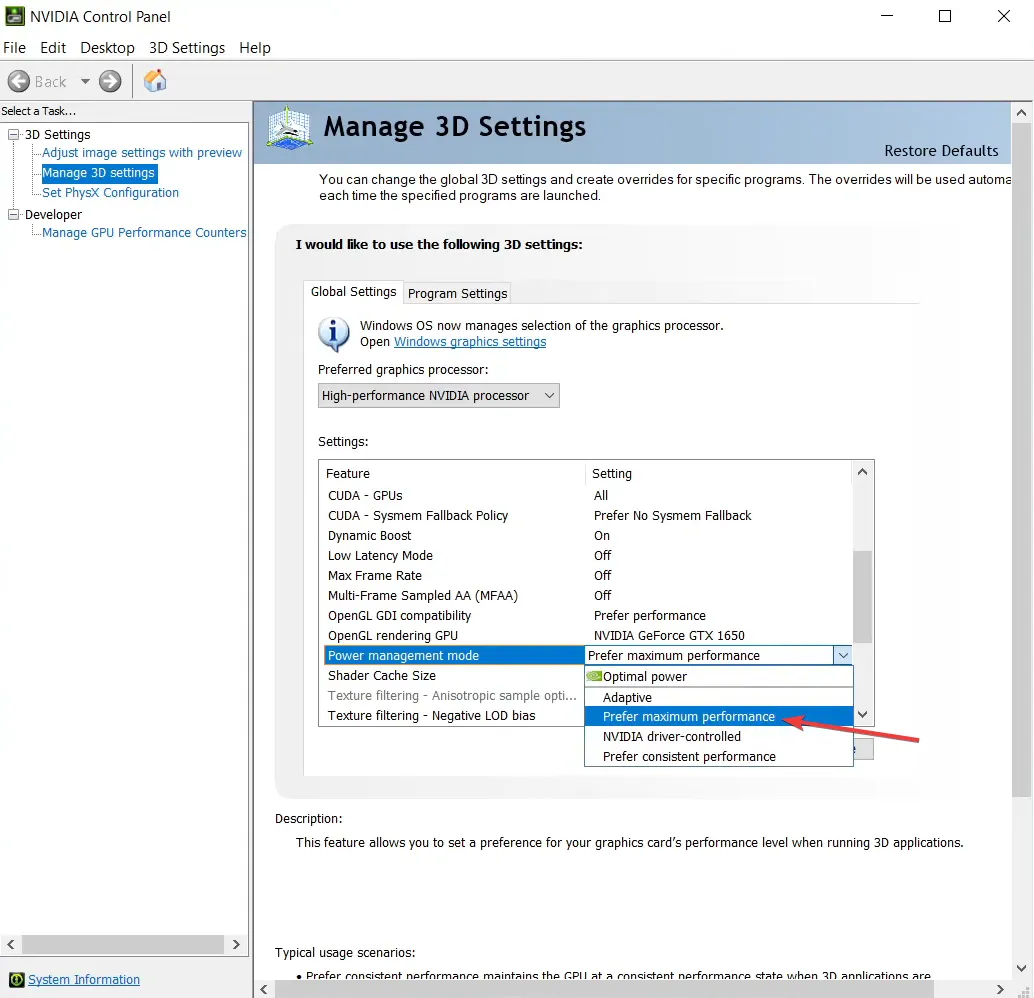This screenshot has height=998, width=1034.
Task: Select Texture filtering - Negative LOD bias row
Action: (x=454, y=716)
